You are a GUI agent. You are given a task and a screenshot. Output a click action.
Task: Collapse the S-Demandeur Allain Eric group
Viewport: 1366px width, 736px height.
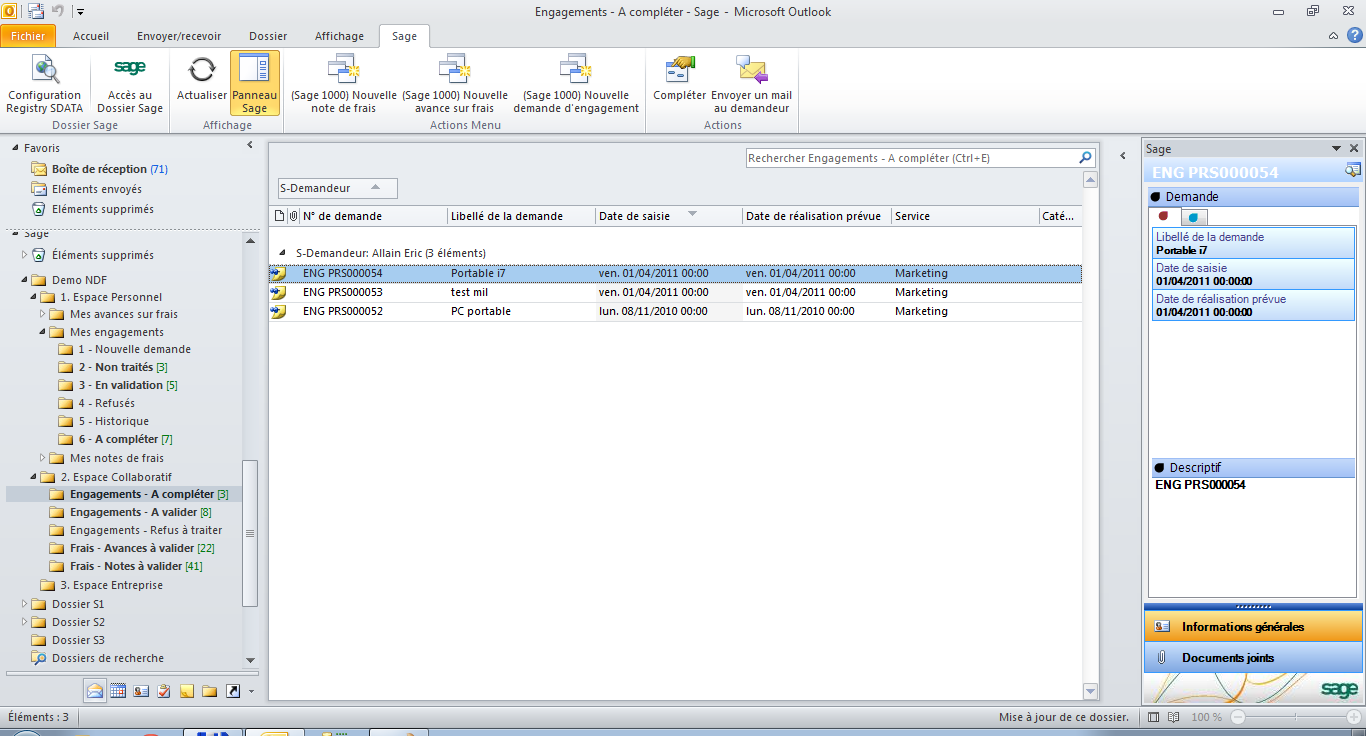281,253
